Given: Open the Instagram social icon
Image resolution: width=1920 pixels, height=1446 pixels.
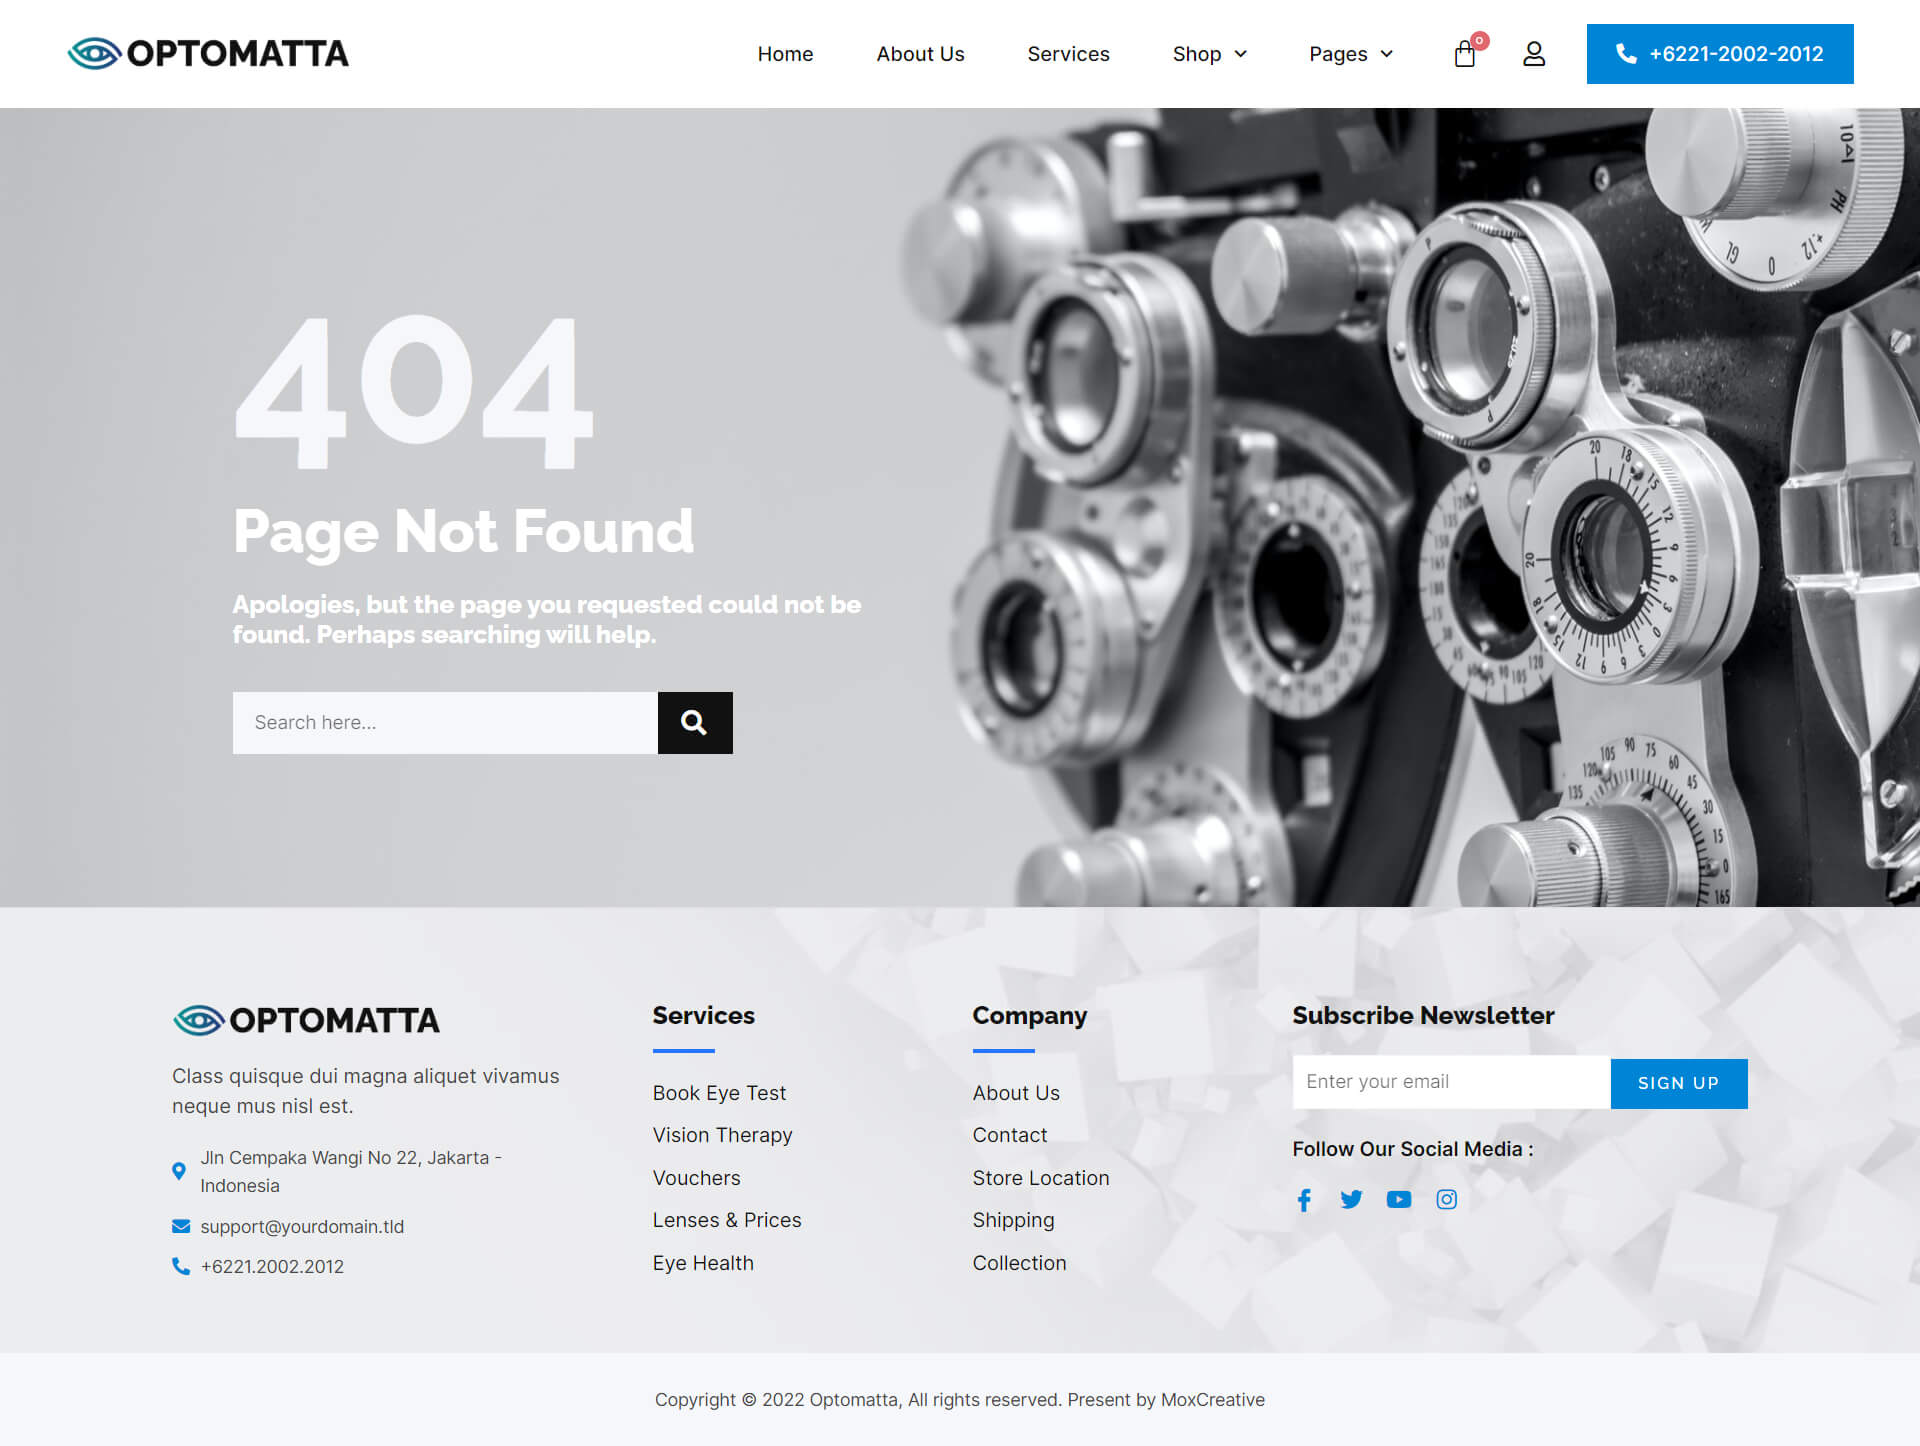Looking at the screenshot, I should (1446, 1200).
